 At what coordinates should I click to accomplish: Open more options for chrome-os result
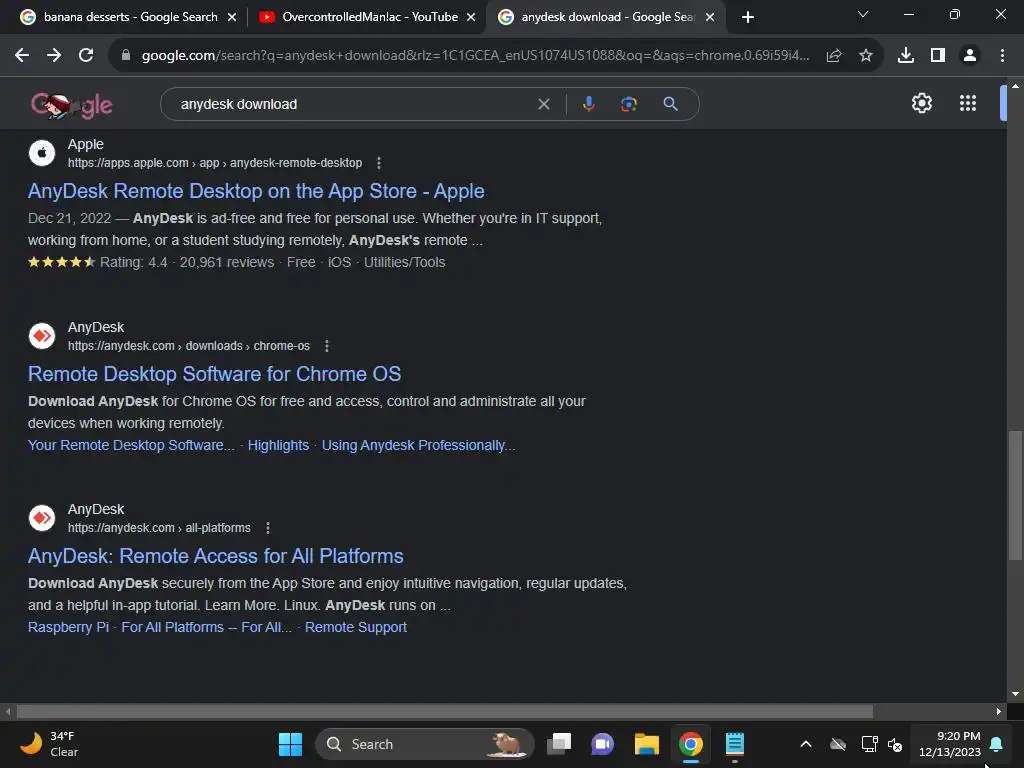tap(327, 346)
